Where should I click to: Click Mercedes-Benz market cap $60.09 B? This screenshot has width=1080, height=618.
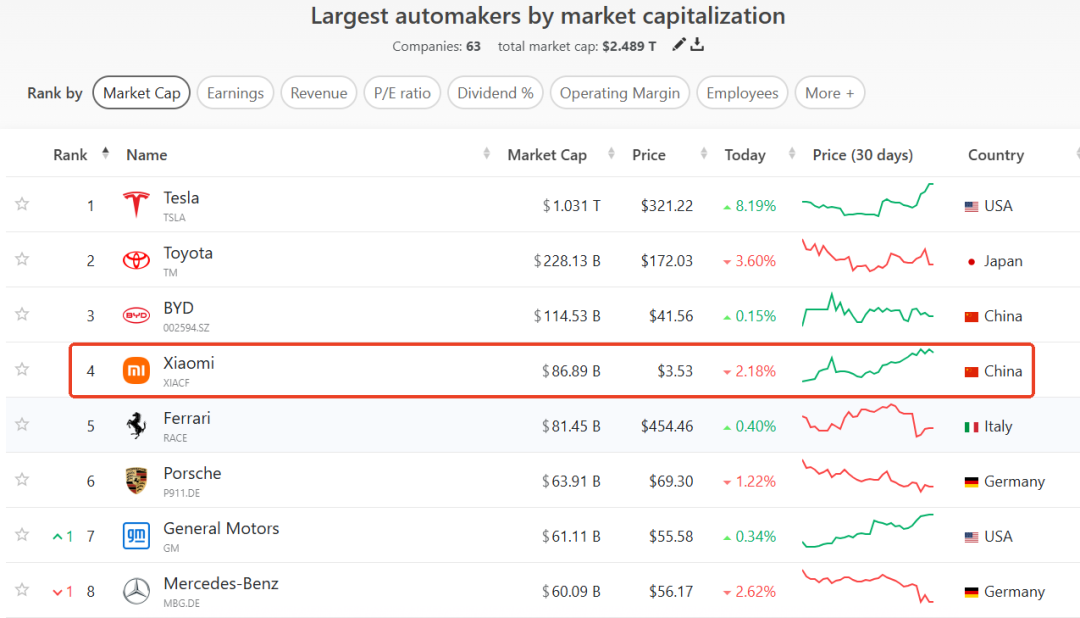coord(571,592)
